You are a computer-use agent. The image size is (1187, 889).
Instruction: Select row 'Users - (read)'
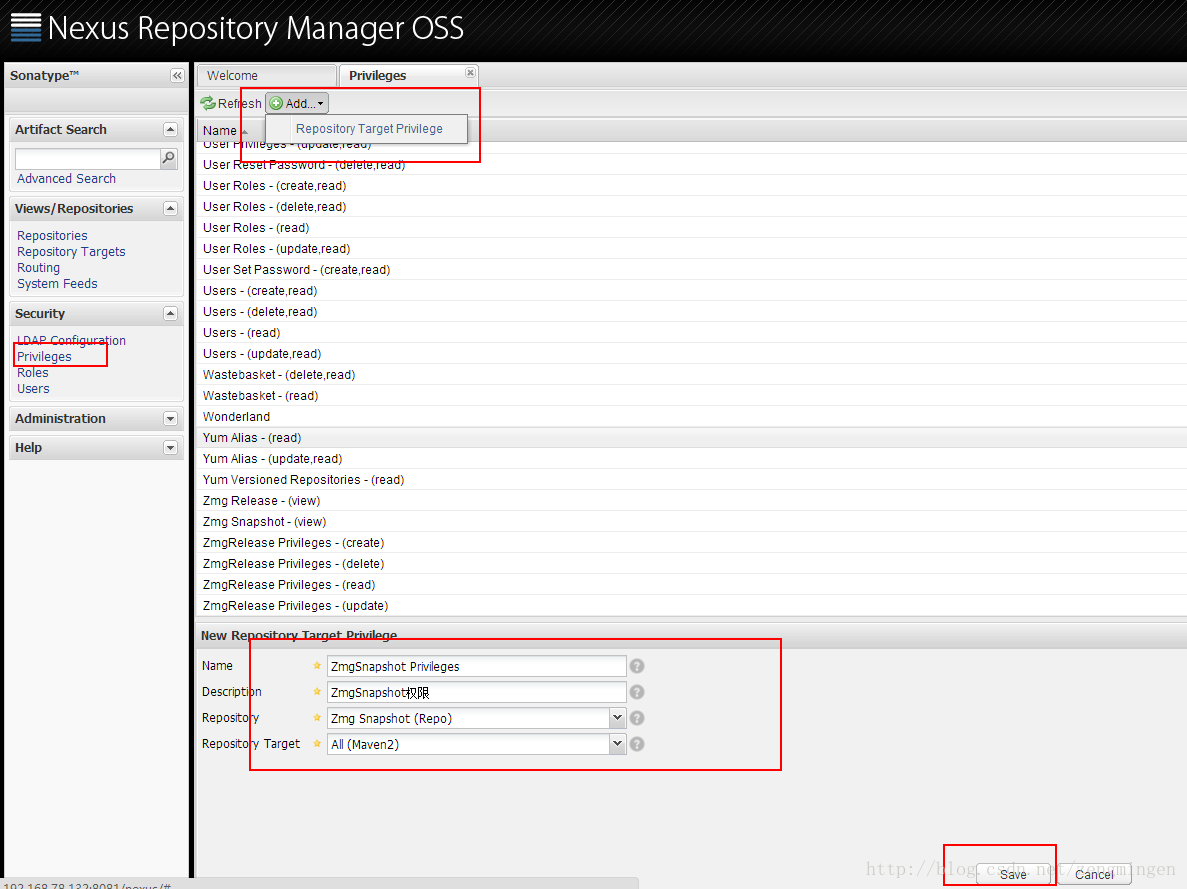click(691, 332)
